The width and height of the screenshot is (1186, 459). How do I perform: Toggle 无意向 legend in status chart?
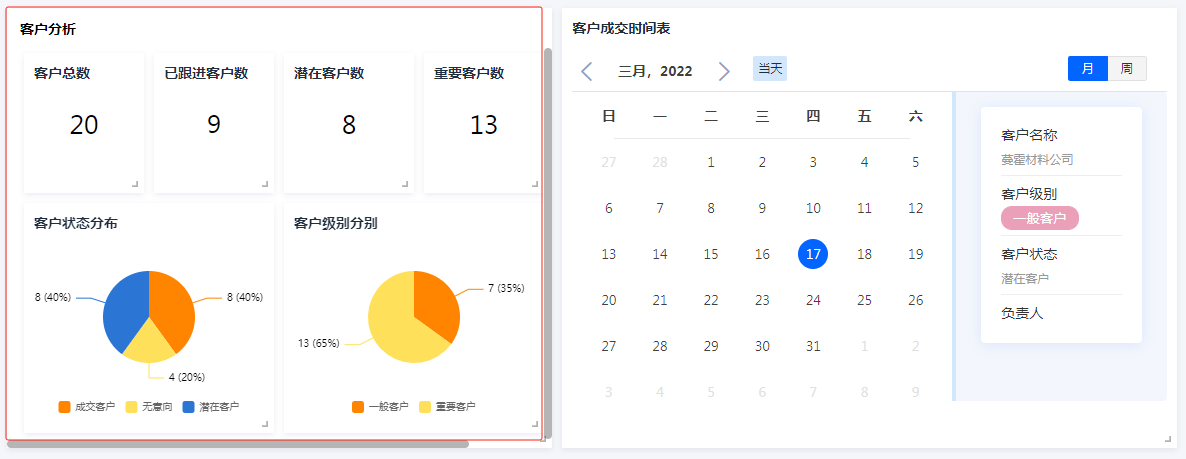(149, 407)
